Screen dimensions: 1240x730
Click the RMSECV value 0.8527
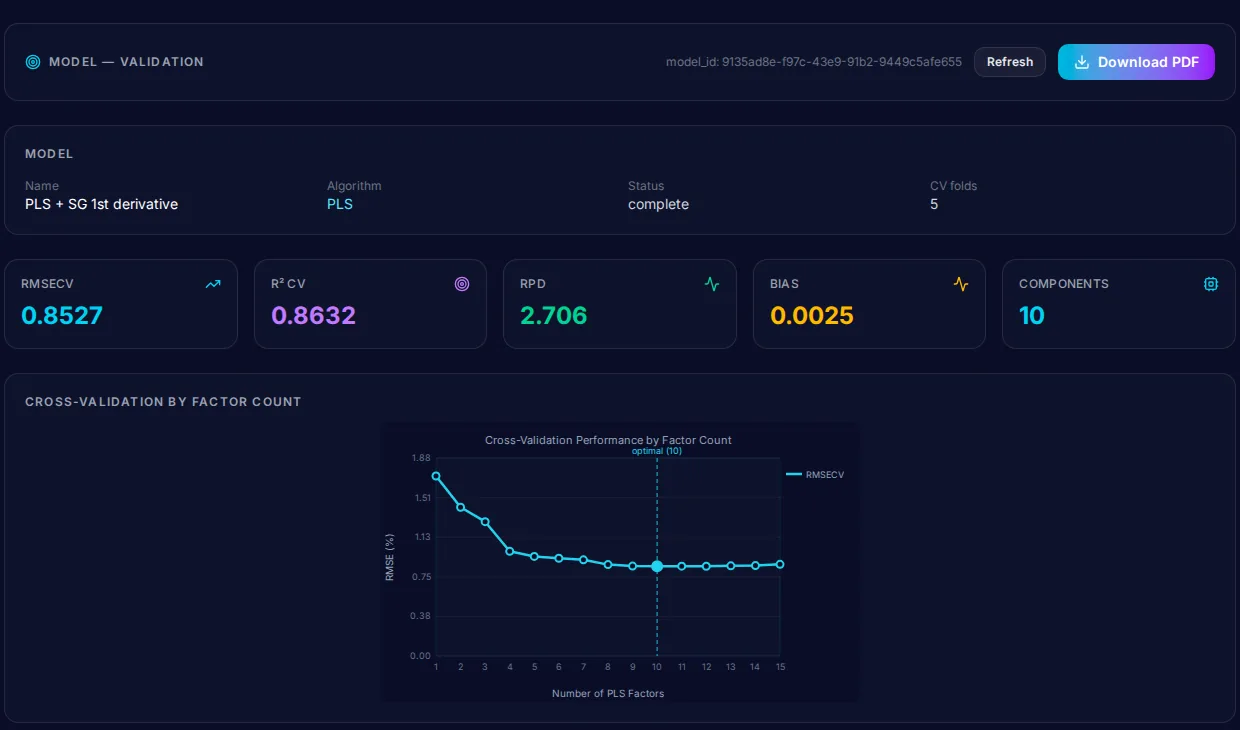tap(62, 316)
